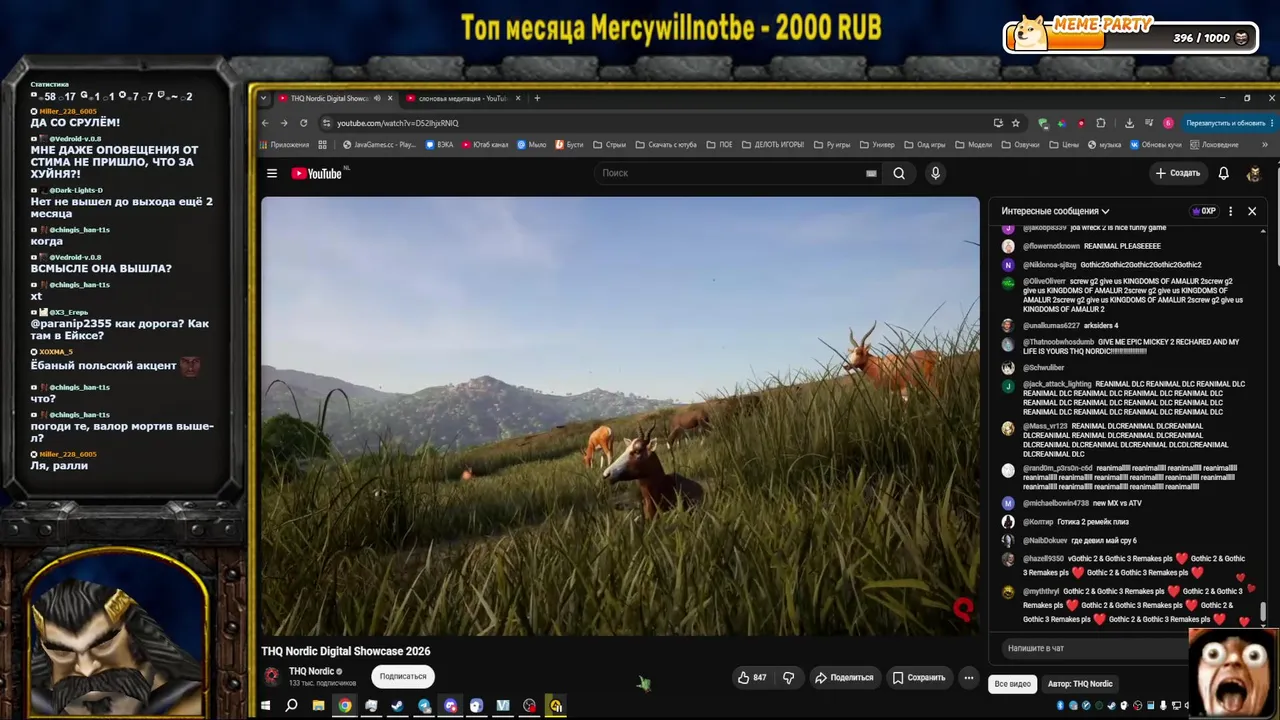
Task: Open Telegram from the taskbar
Action: click(424, 706)
